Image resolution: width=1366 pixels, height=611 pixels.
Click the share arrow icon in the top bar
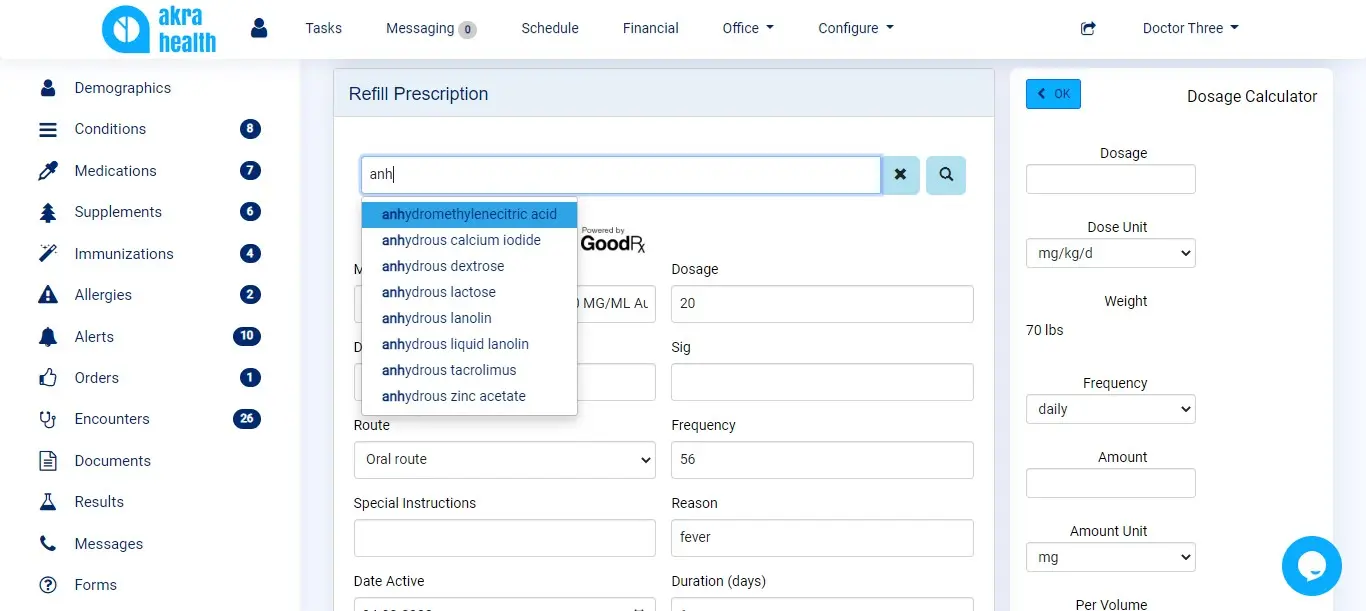[1087, 28]
